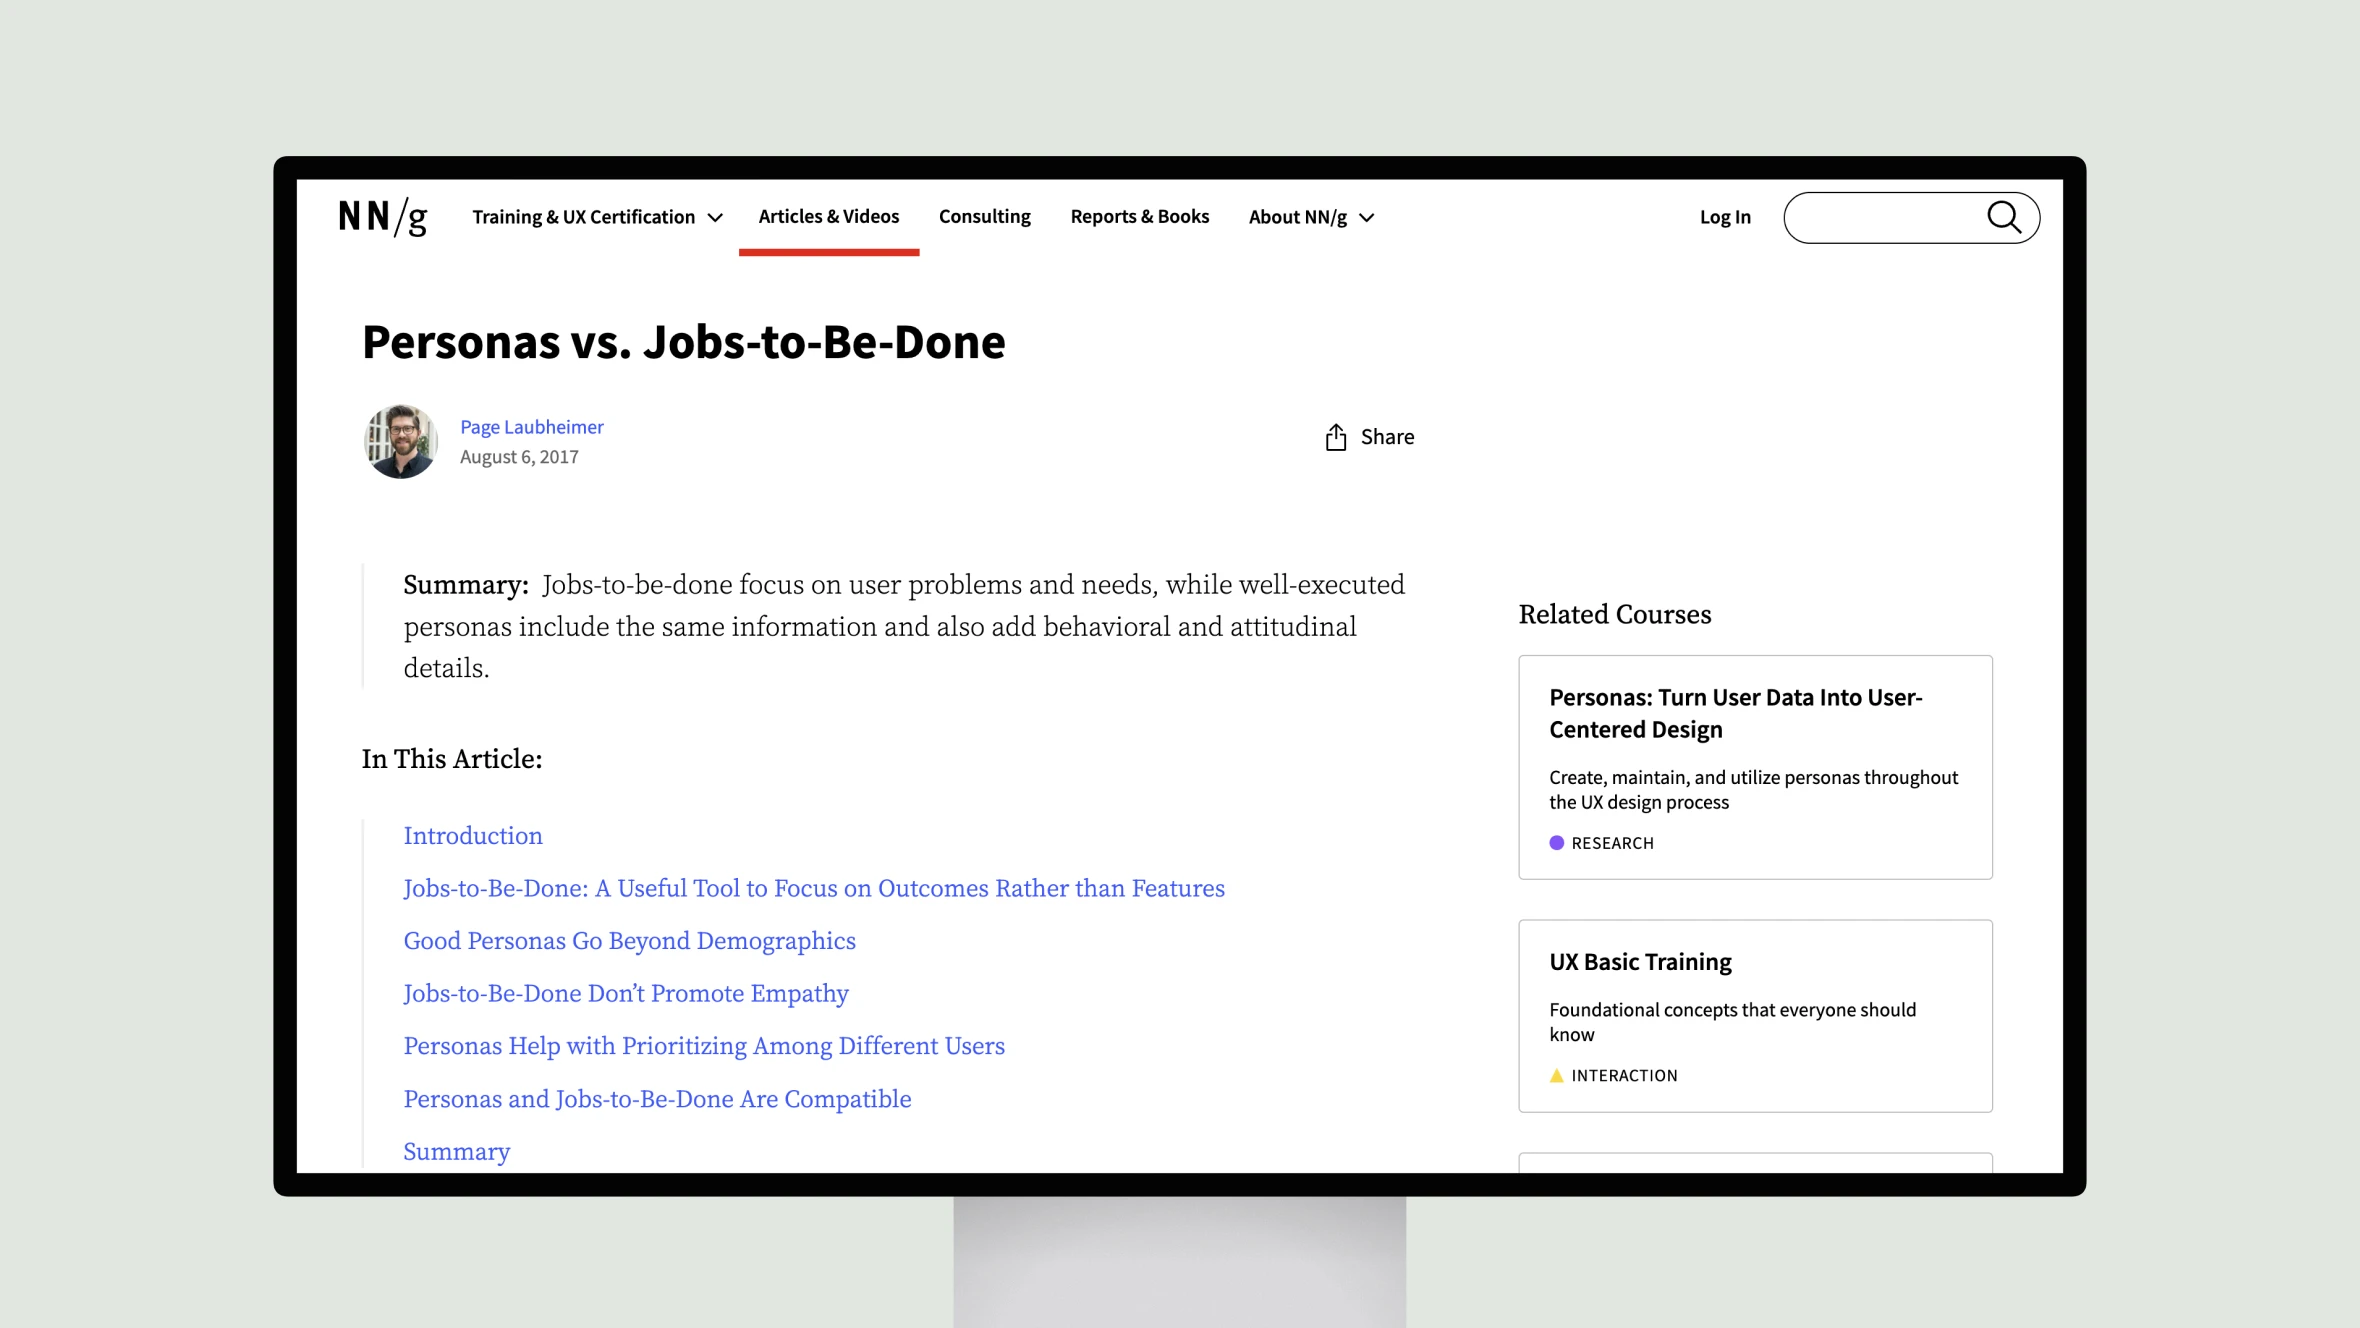
Task: Click the NN/g logo to go home
Action: [384, 216]
